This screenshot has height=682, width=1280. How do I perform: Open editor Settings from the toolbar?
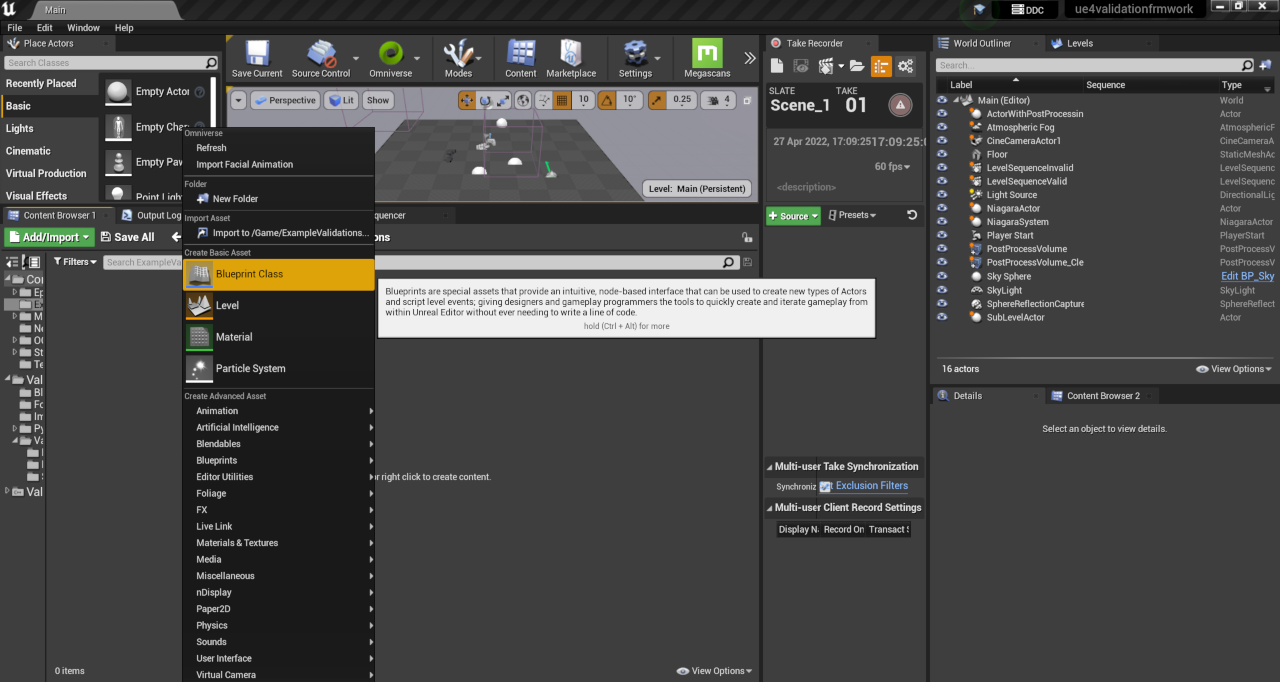tap(635, 58)
